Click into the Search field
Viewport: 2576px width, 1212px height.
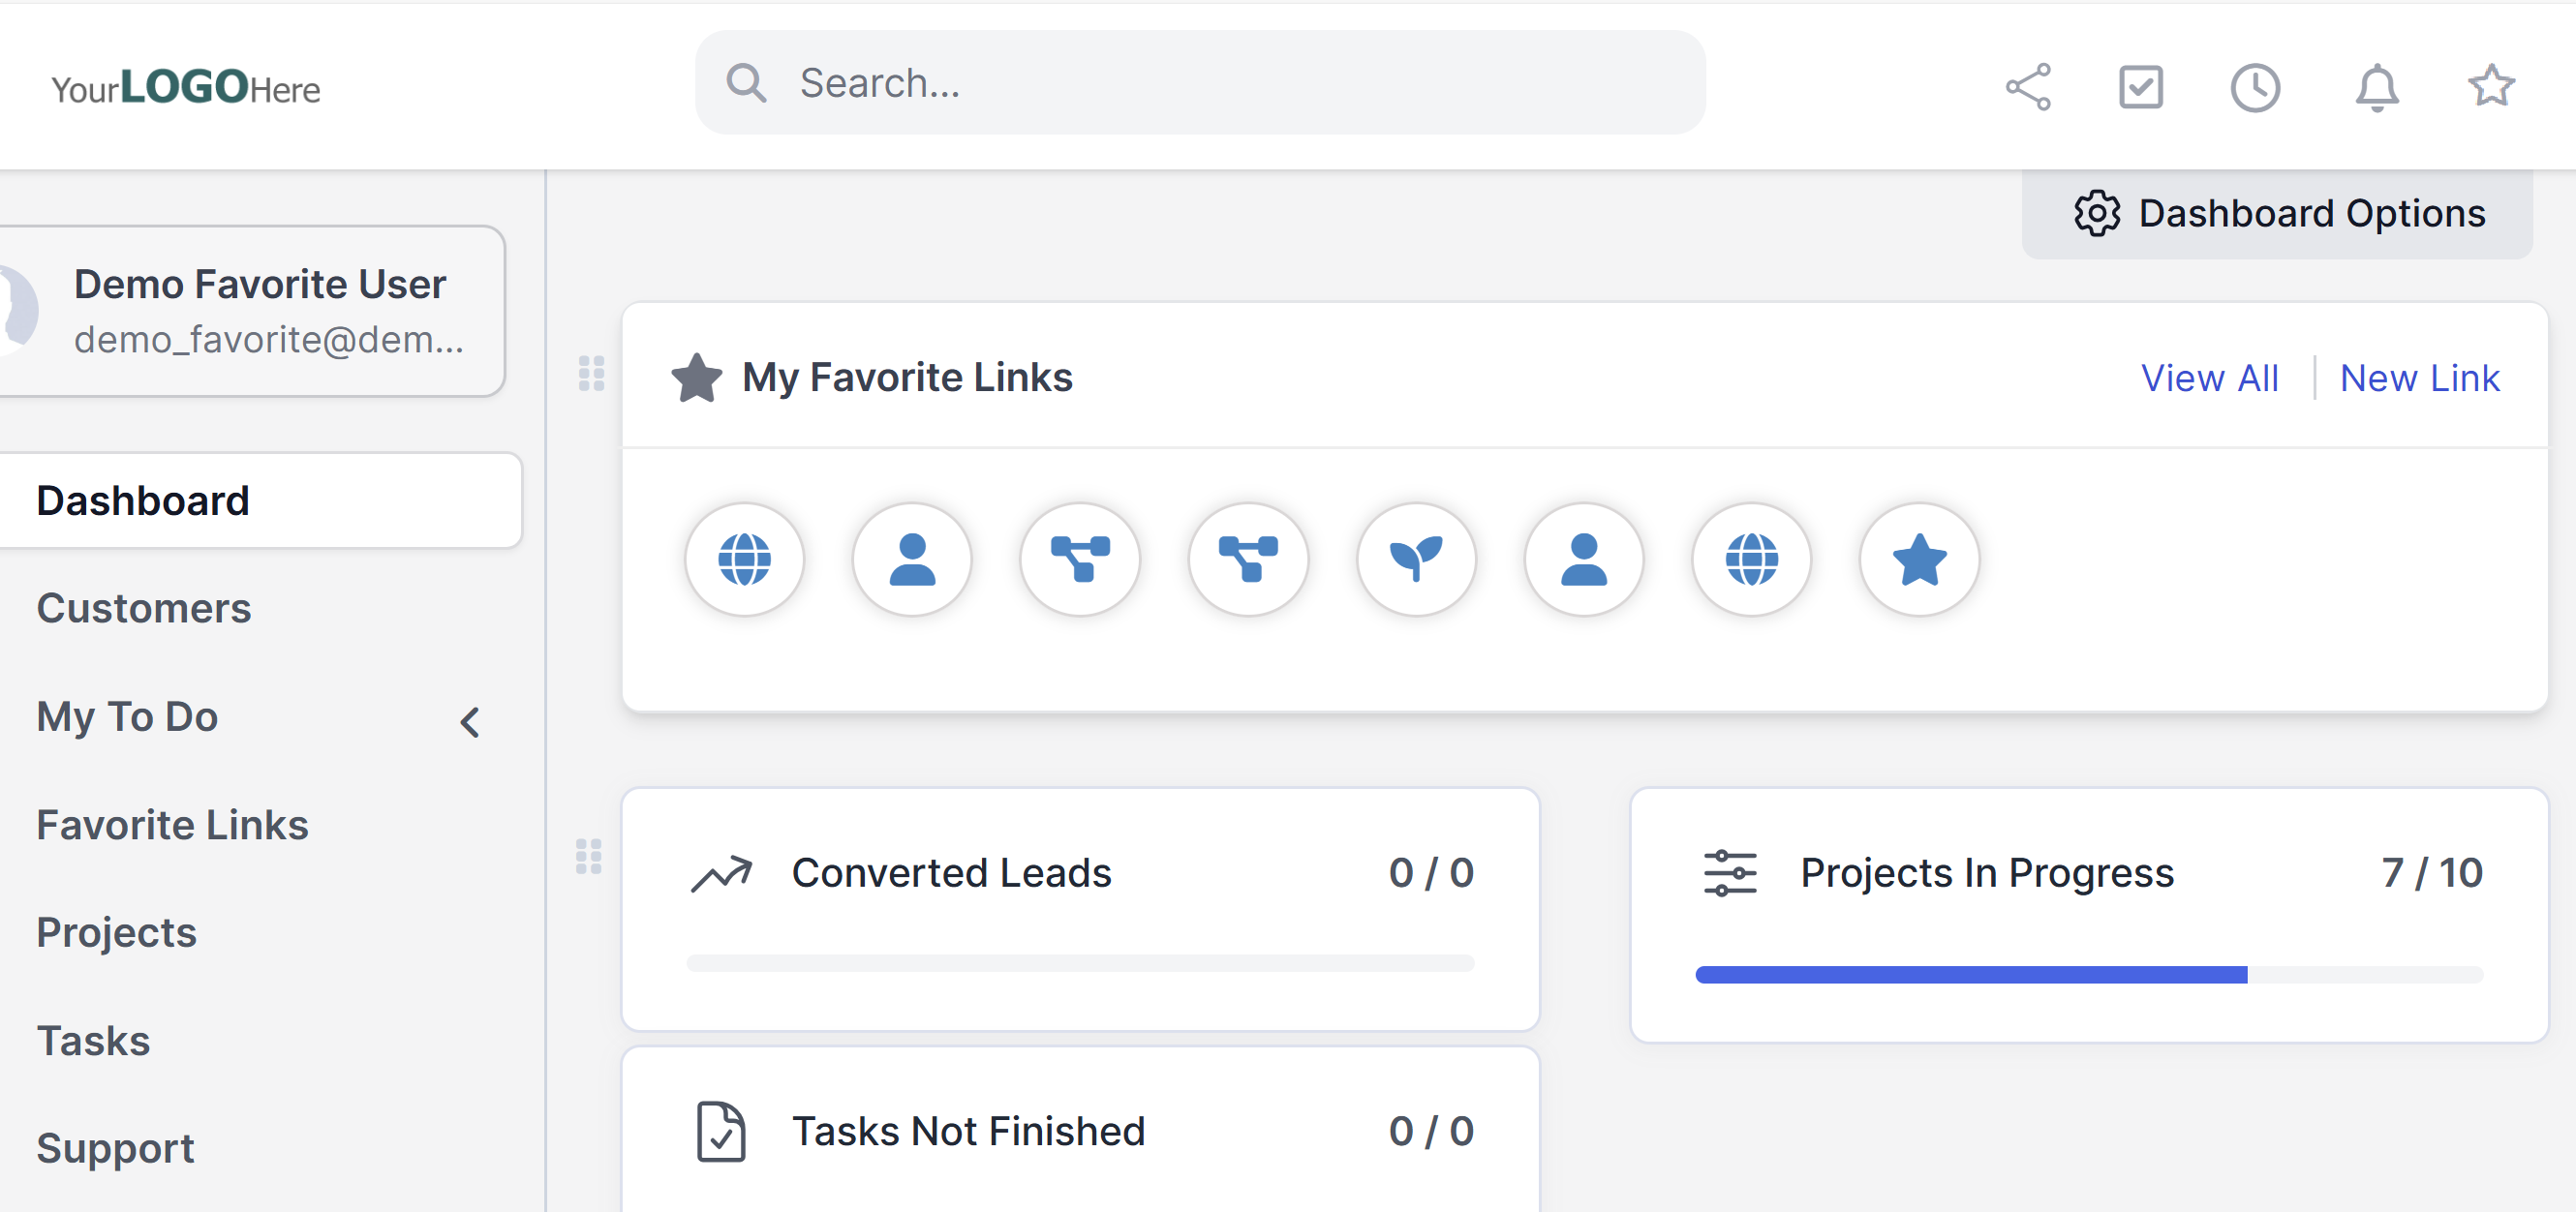point(1200,83)
